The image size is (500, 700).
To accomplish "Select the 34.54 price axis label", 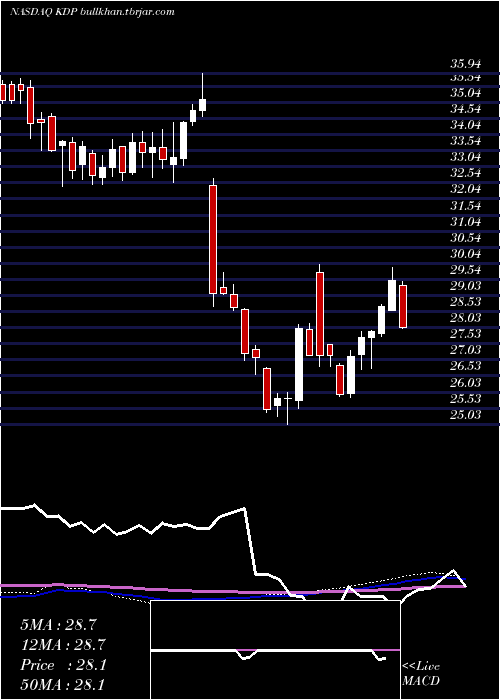I will pos(466,109).
